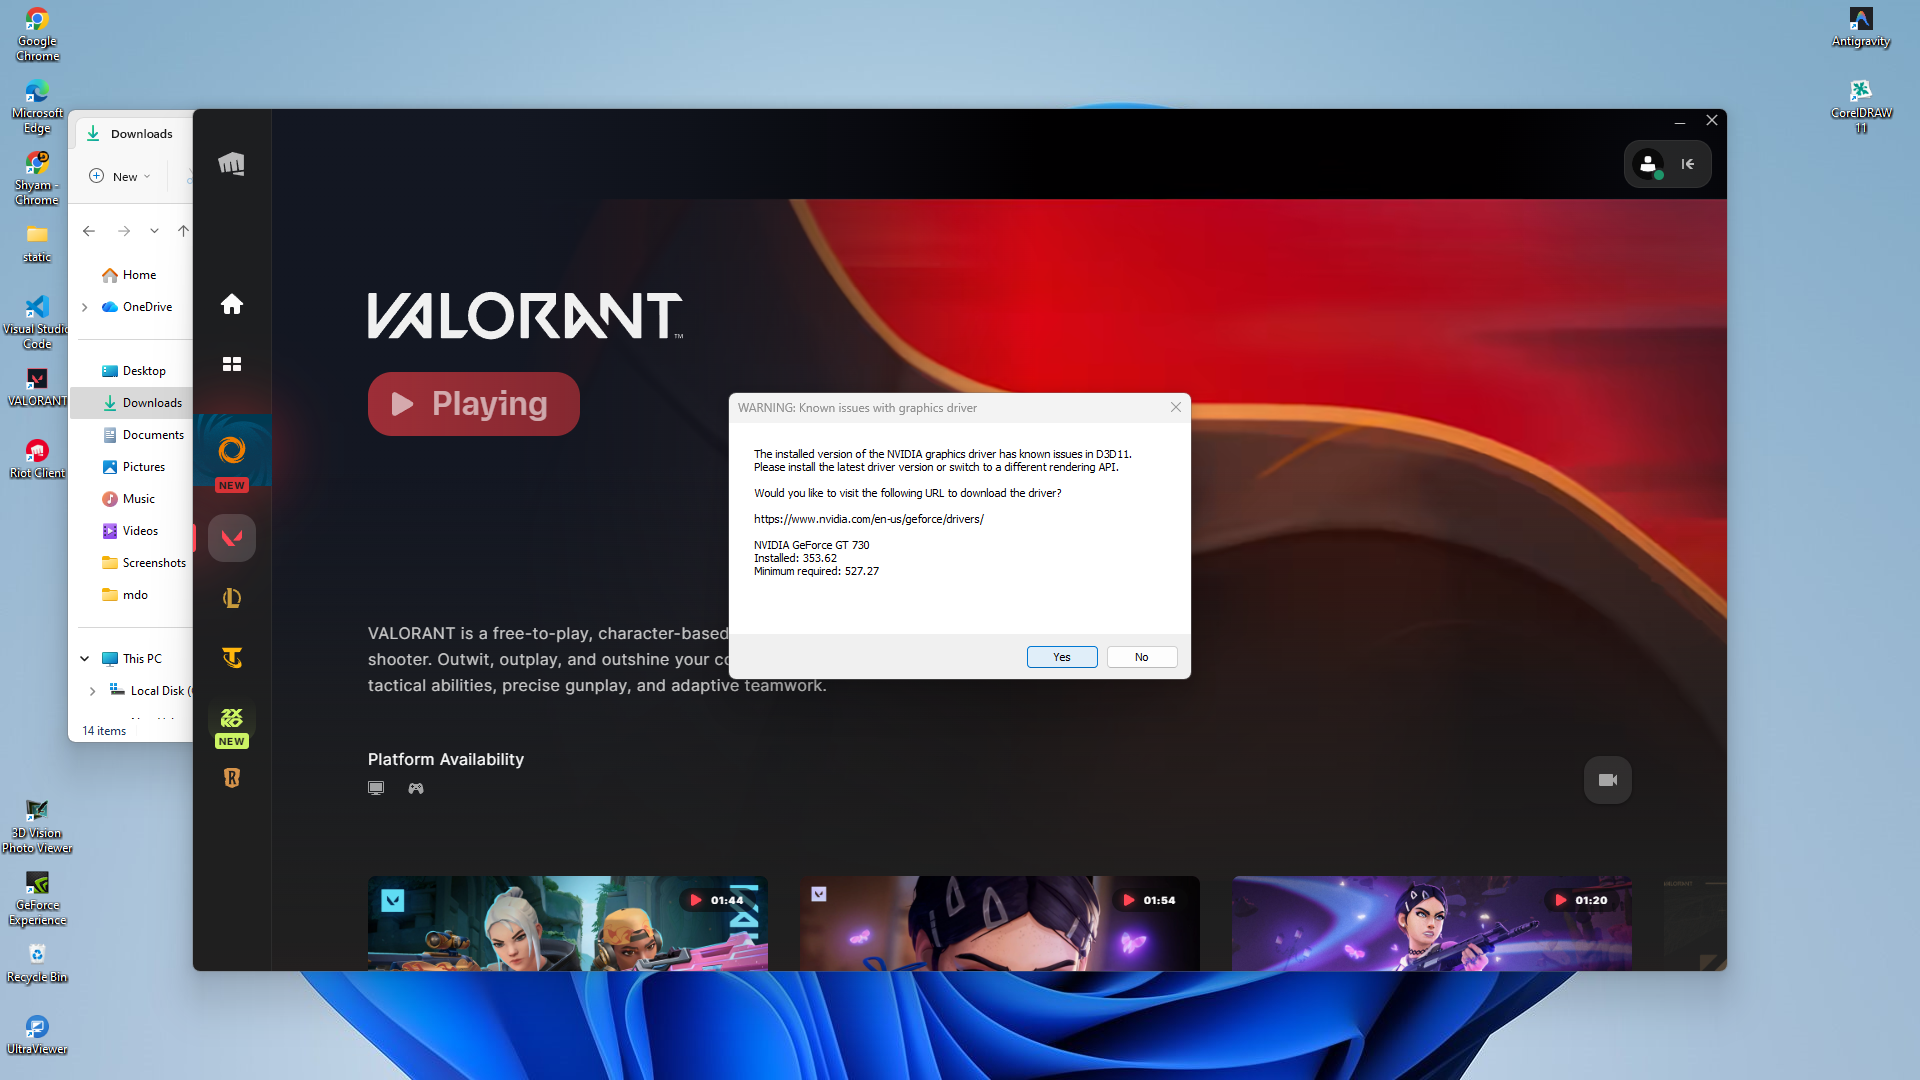Click the red Playing button
Viewport: 1920px width, 1080px height.
coord(473,404)
